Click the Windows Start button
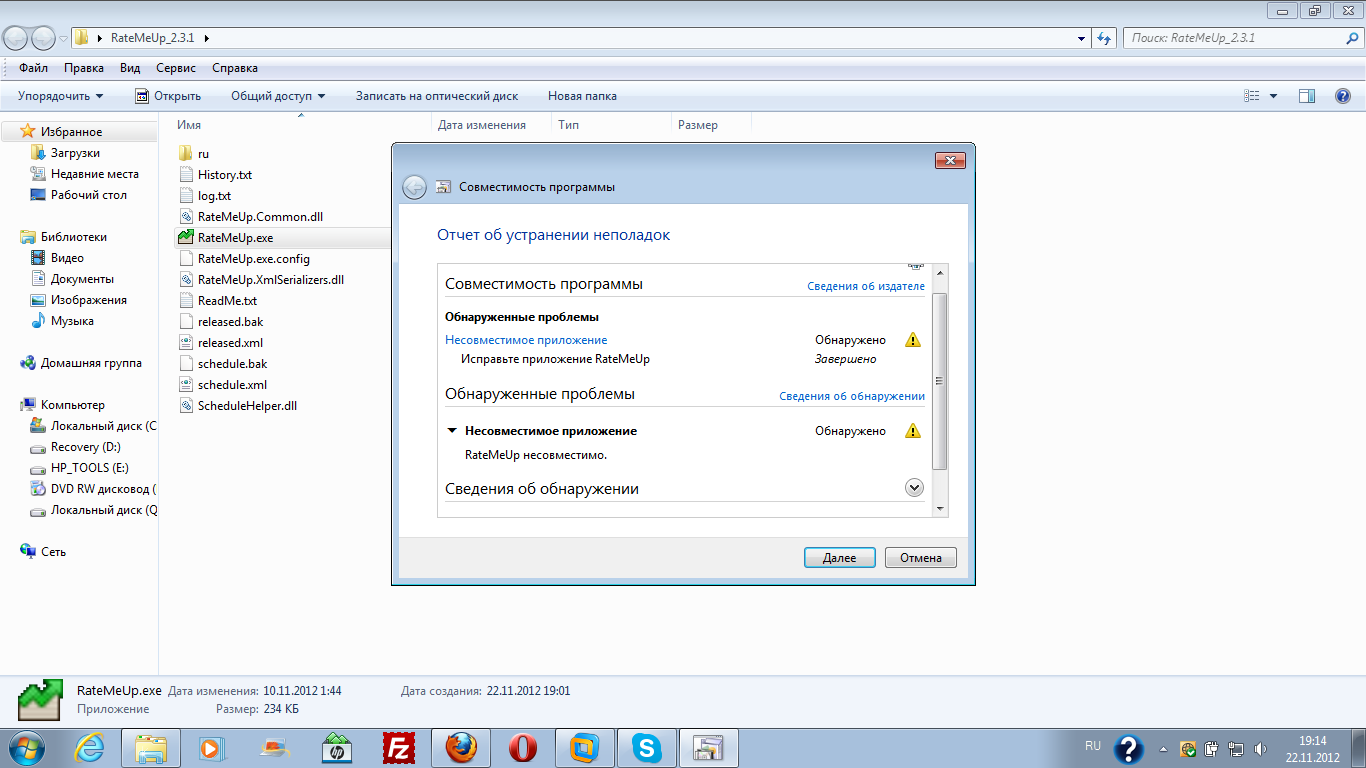The width and height of the screenshot is (1366, 768). point(28,747)
